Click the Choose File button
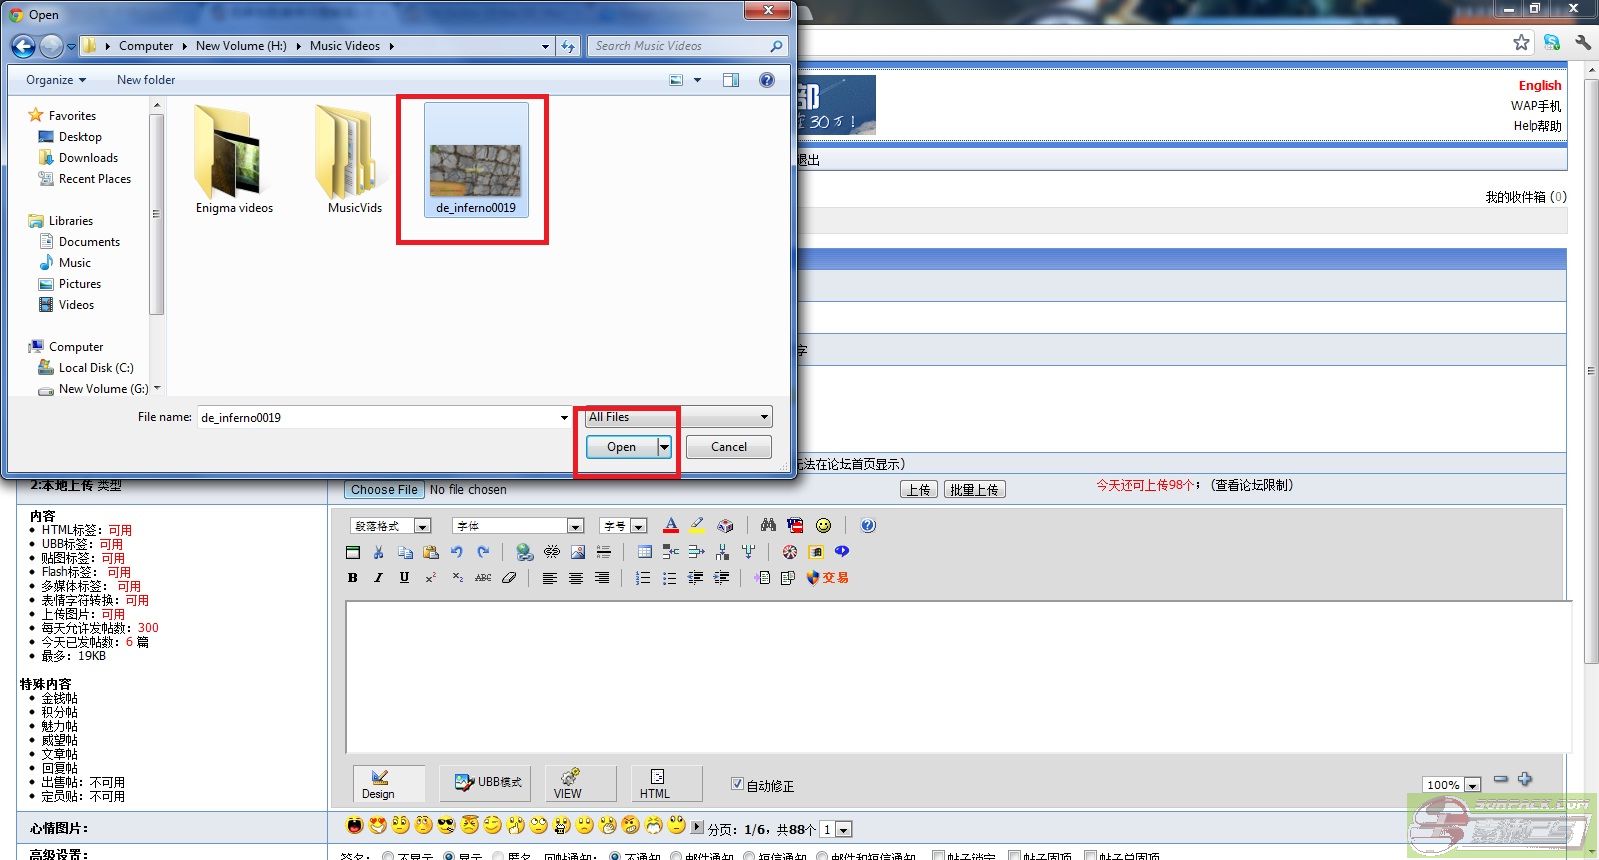This screenshot has height=860, width=1599. 384,490
